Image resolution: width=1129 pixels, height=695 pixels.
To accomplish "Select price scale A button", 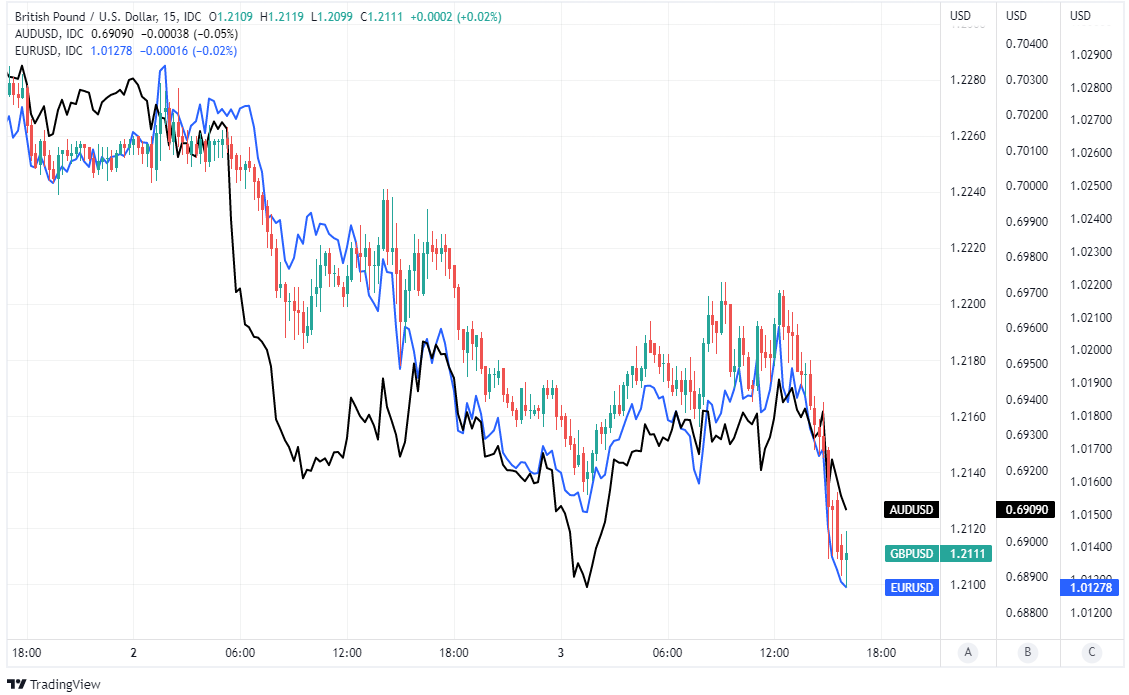I will pos(967,653).
